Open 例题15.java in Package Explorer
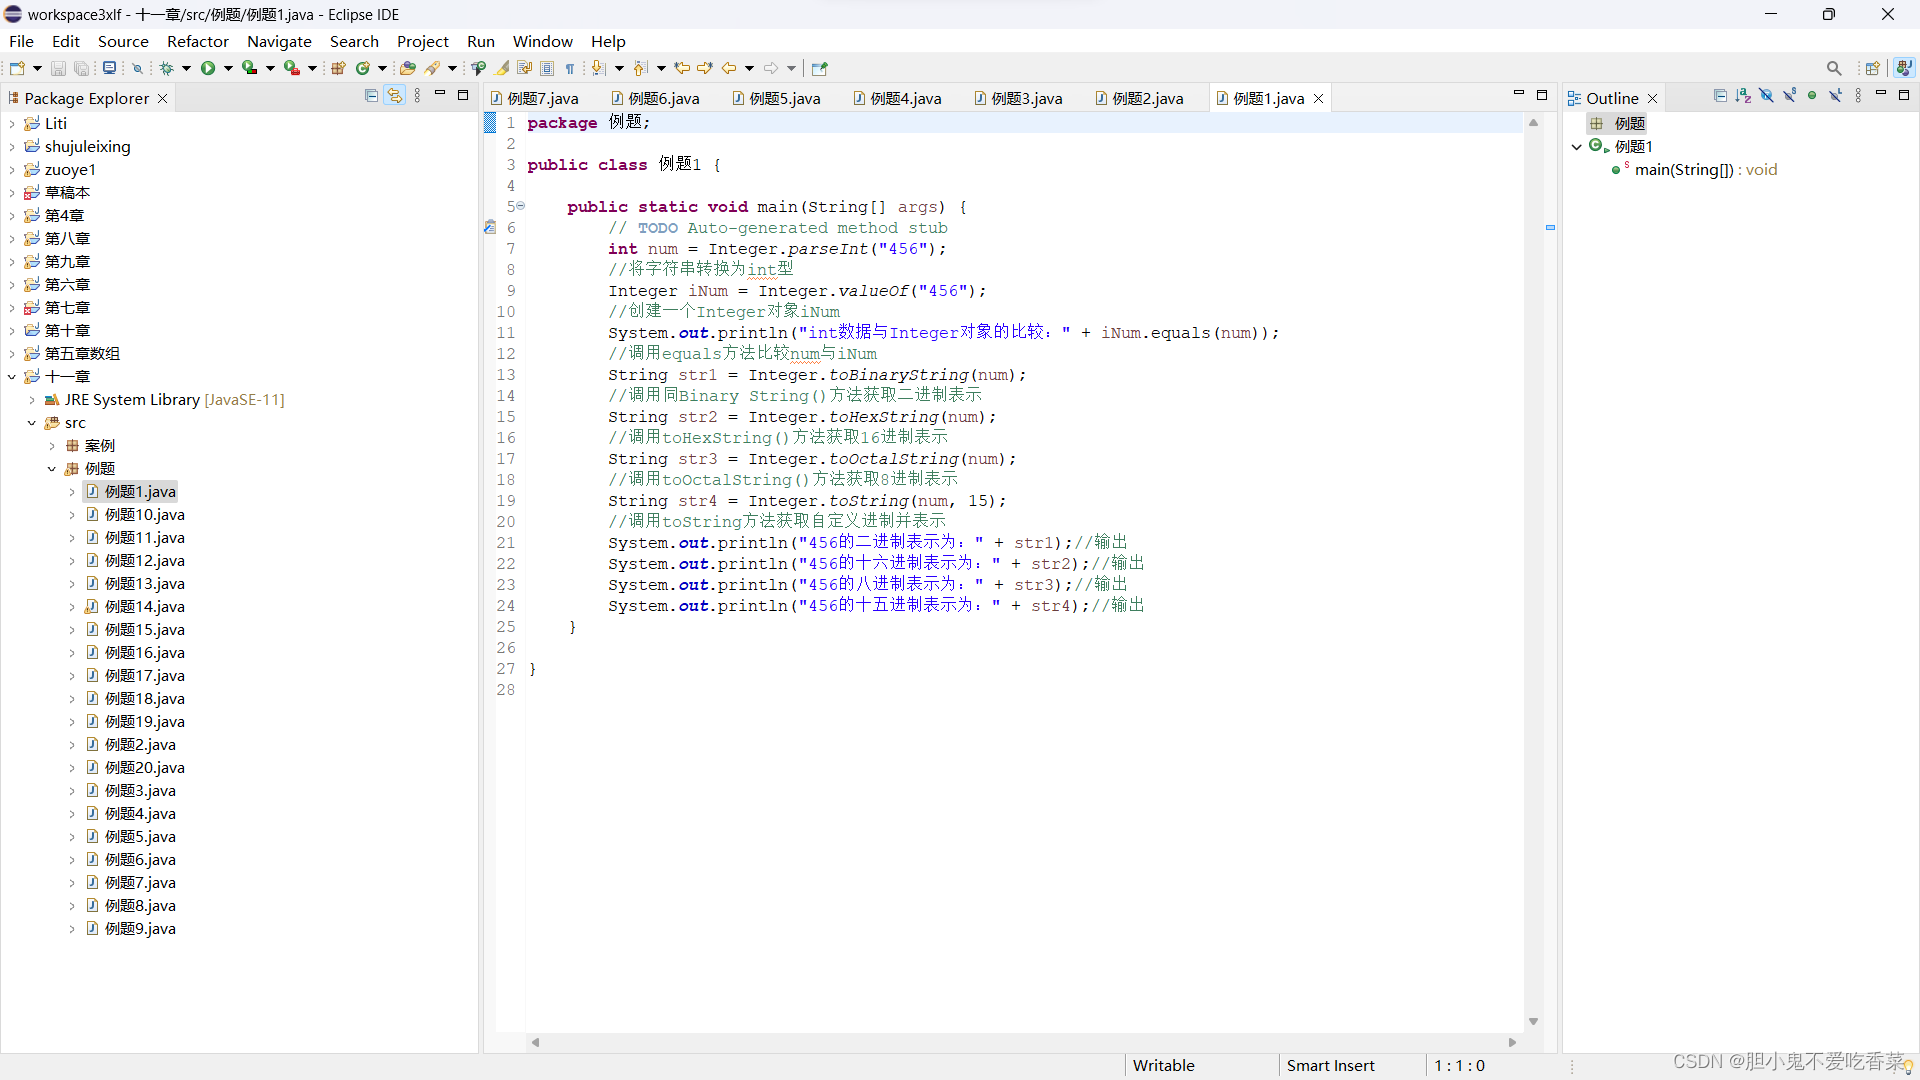This screenshot has width=1920, height=1080. (144, 630)
